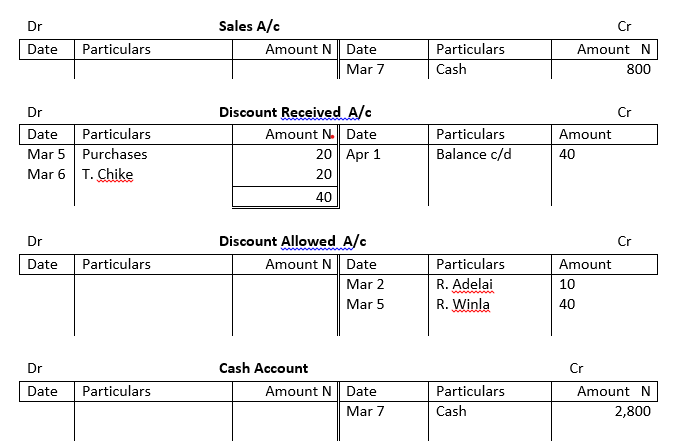
Task: Click the 2,800 amount in Cash Account
Action: pyautogui.click(x=631, y=411)
